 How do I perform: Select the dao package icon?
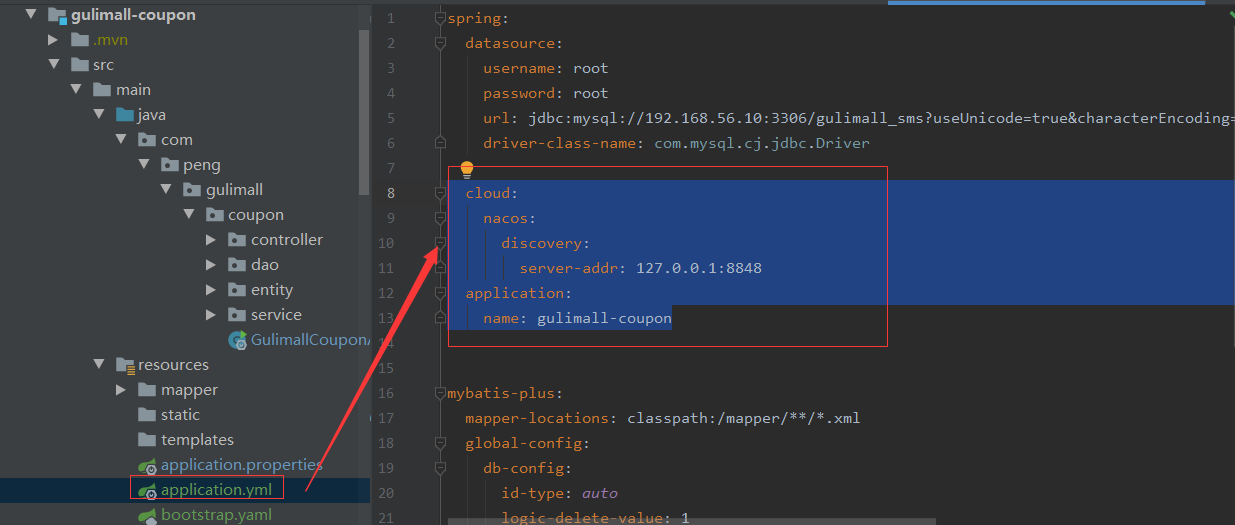(x=236, y=265)
